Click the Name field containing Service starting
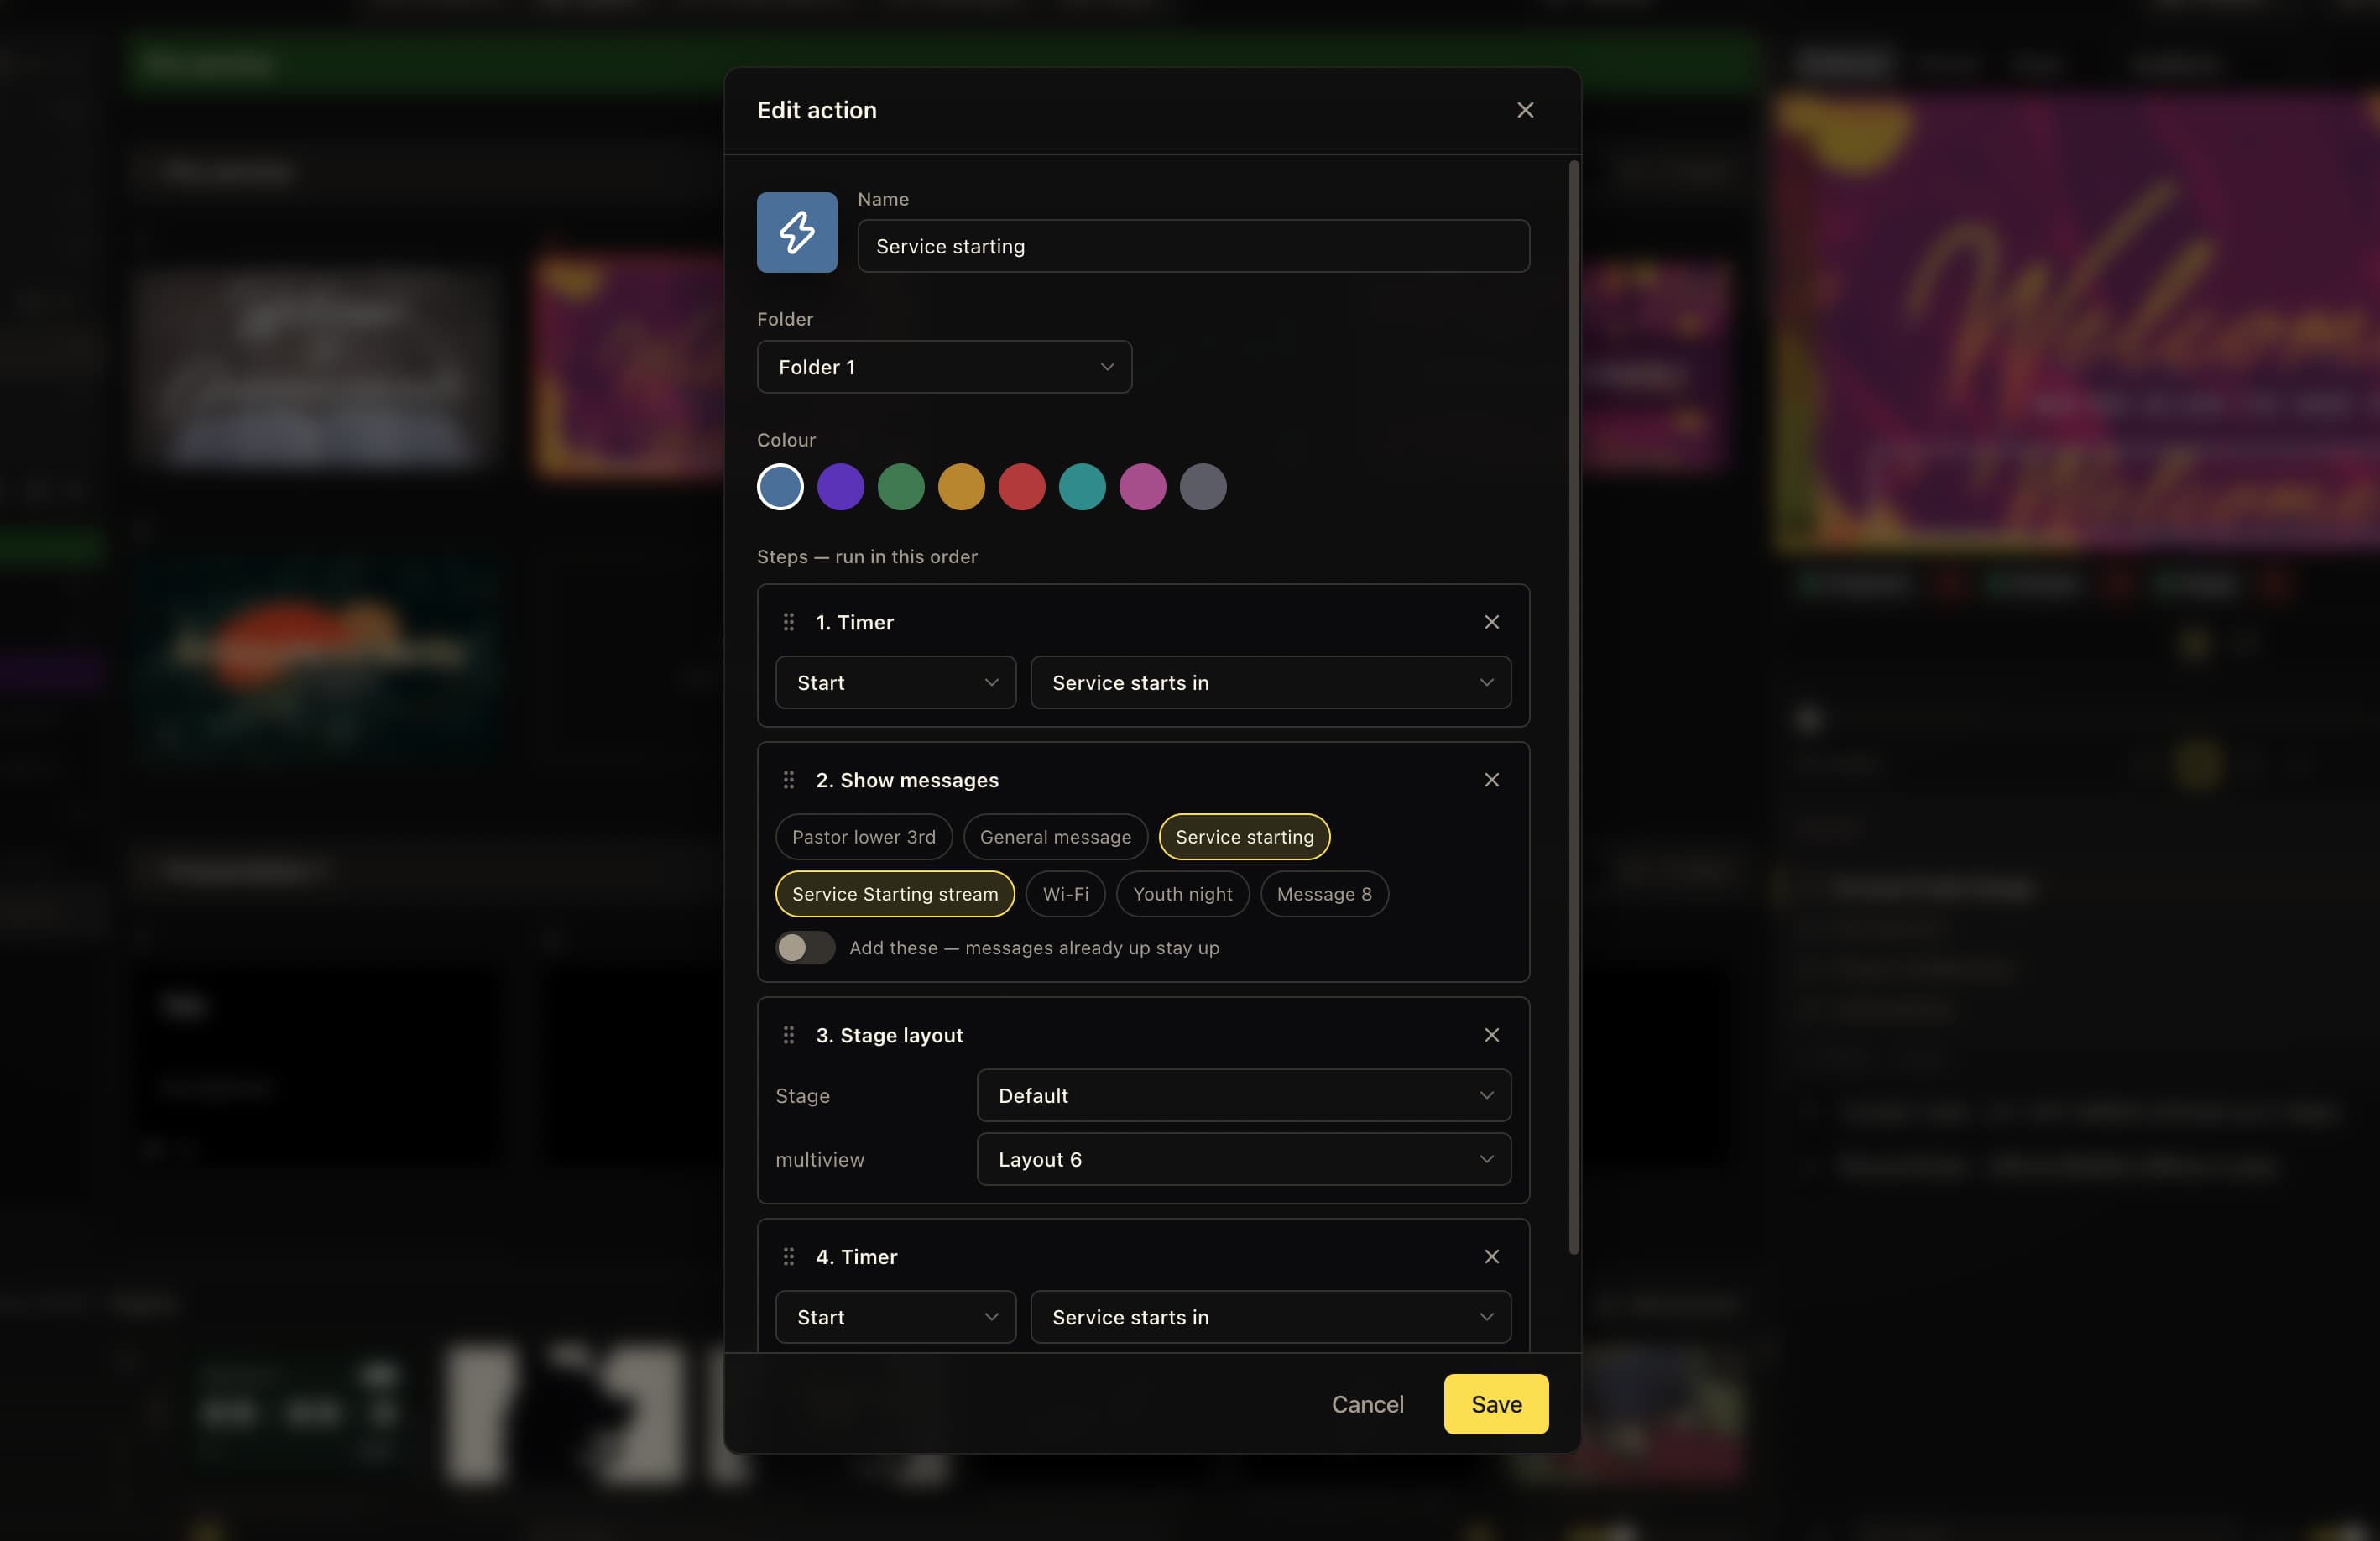The image size is (2380, 1541). point(1193,246)
